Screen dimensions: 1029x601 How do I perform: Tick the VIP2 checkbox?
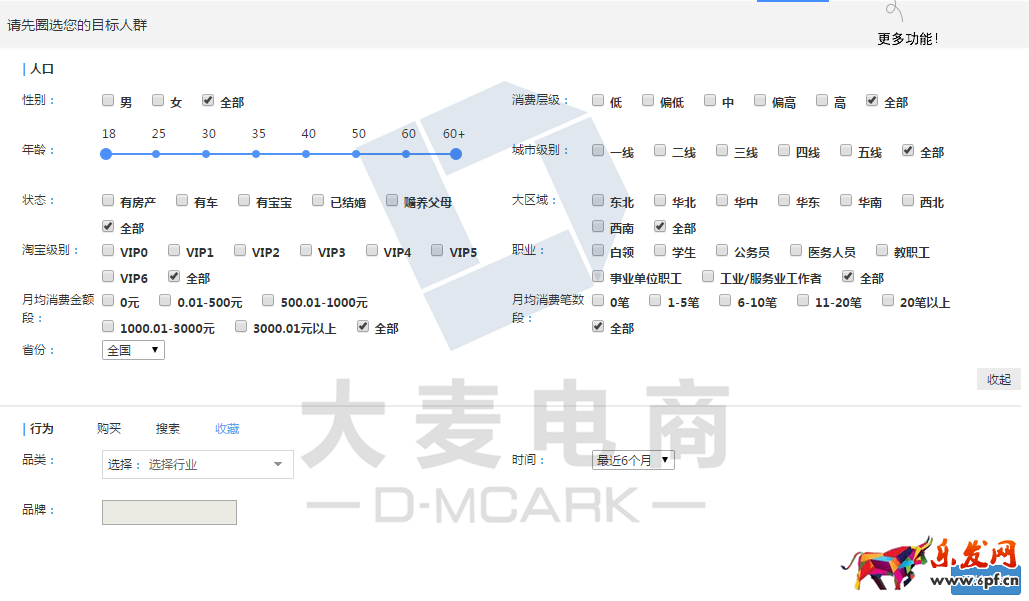(x=240, y=250)
